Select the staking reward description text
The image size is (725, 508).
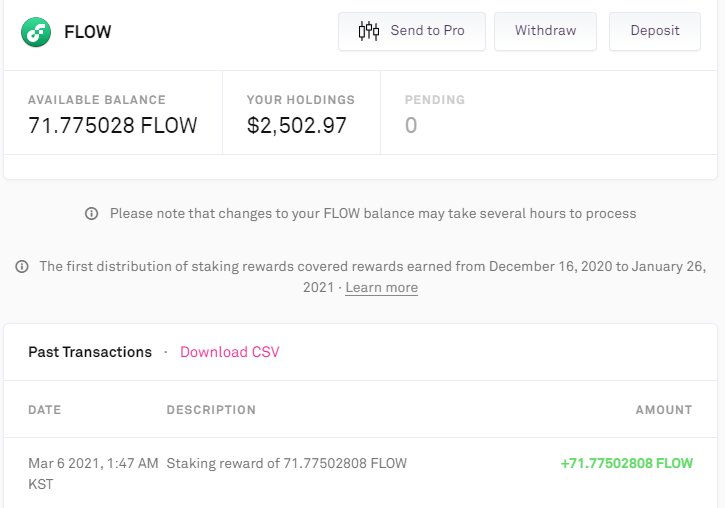pyautogui.click(x=286, y=464)
